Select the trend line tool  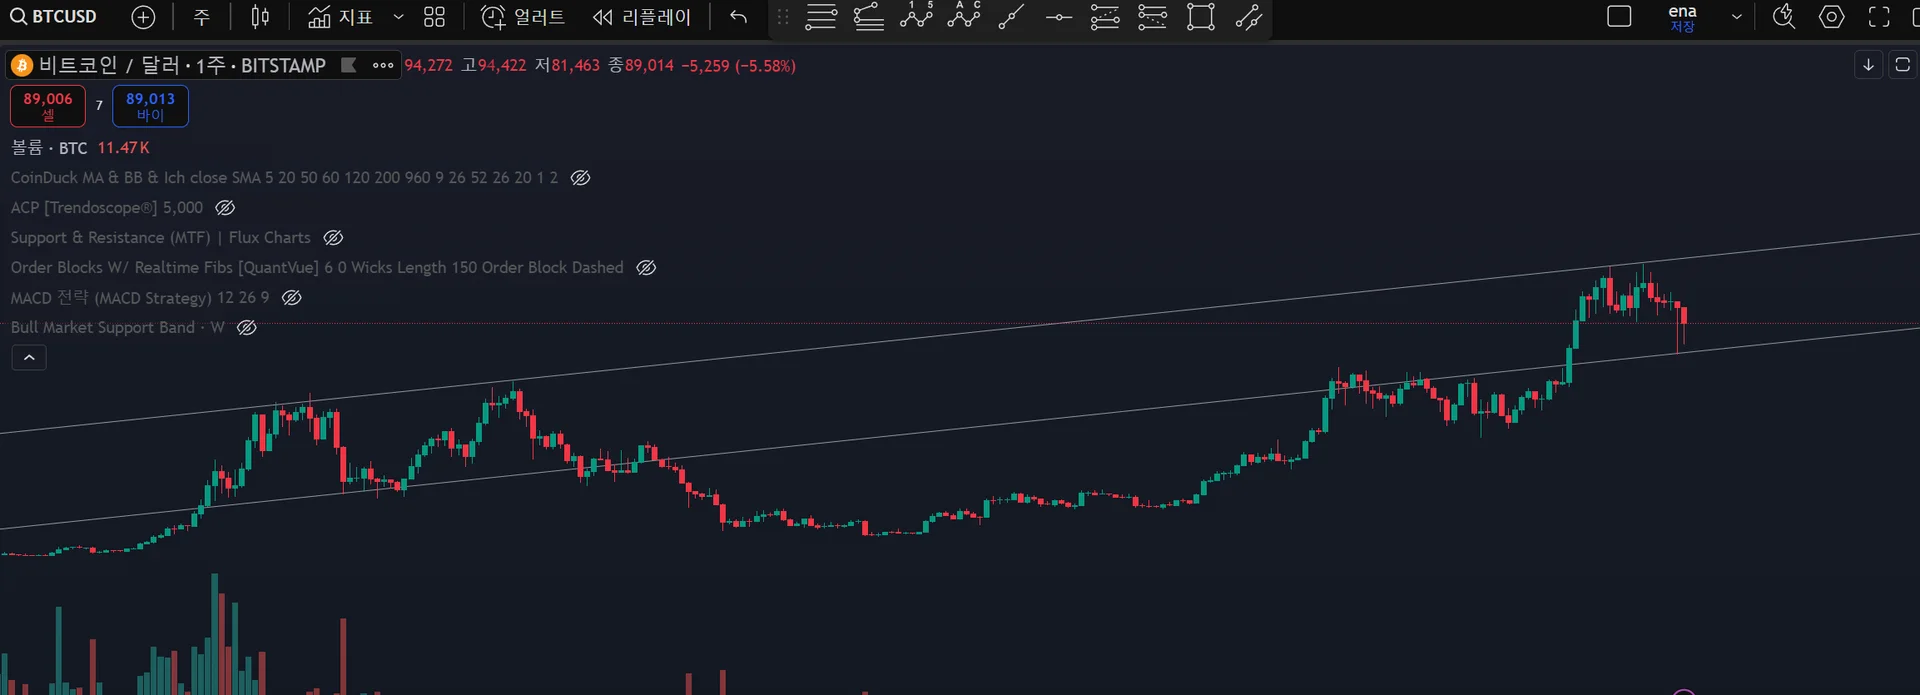1012,17
